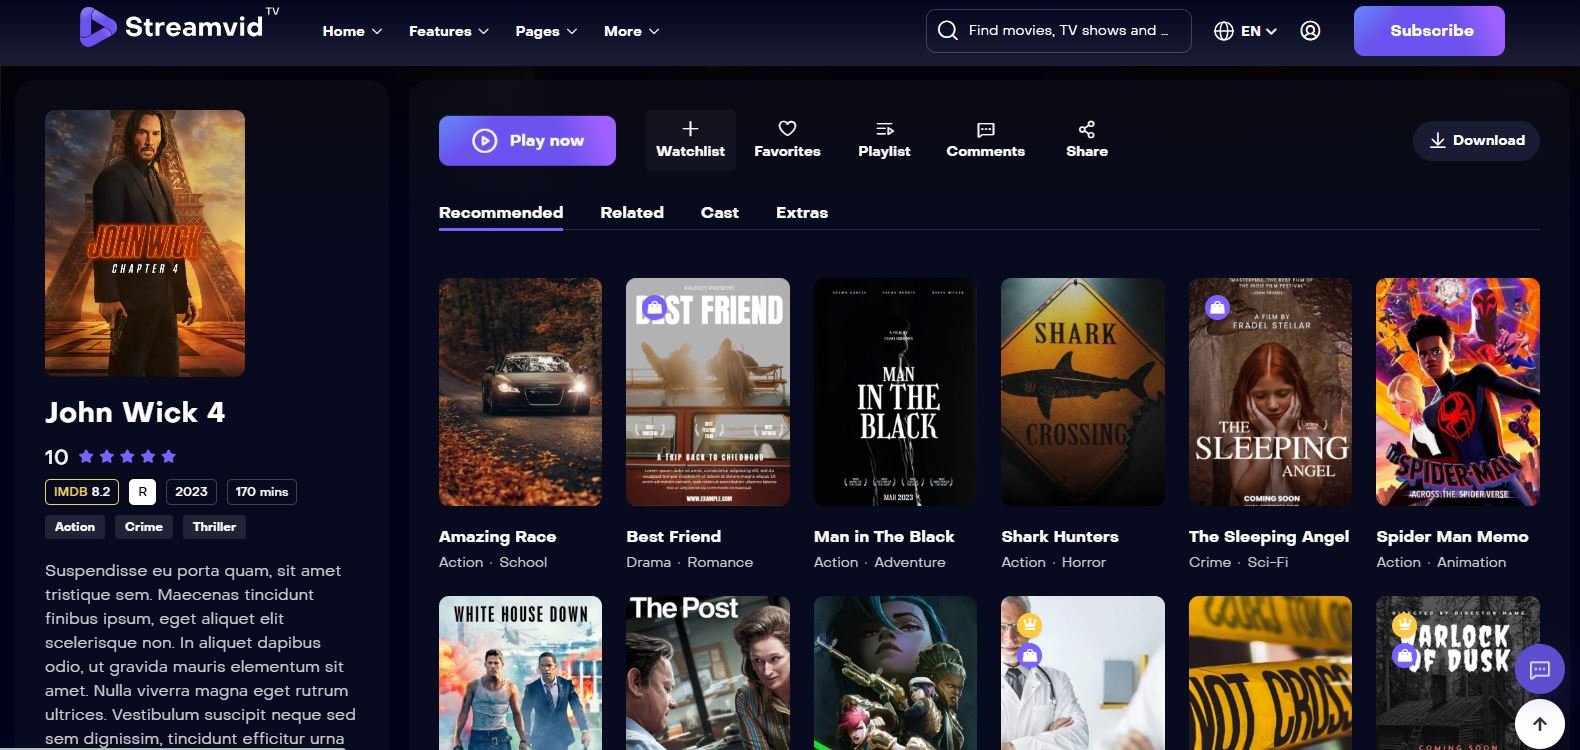This screenshot has width=1580, height=750.
Task: Expand the More menu
Action: (x=631, y=31)
